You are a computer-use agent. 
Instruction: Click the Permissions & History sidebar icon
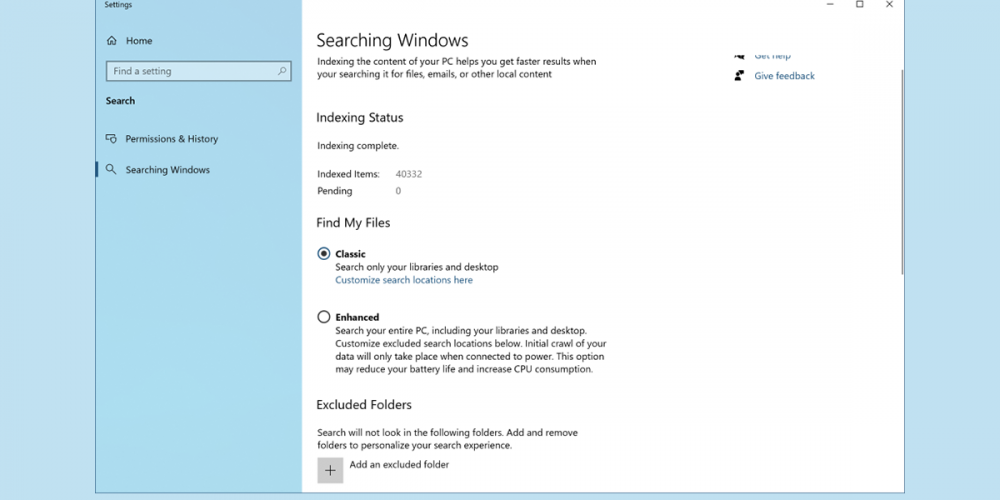coord(111,139)
